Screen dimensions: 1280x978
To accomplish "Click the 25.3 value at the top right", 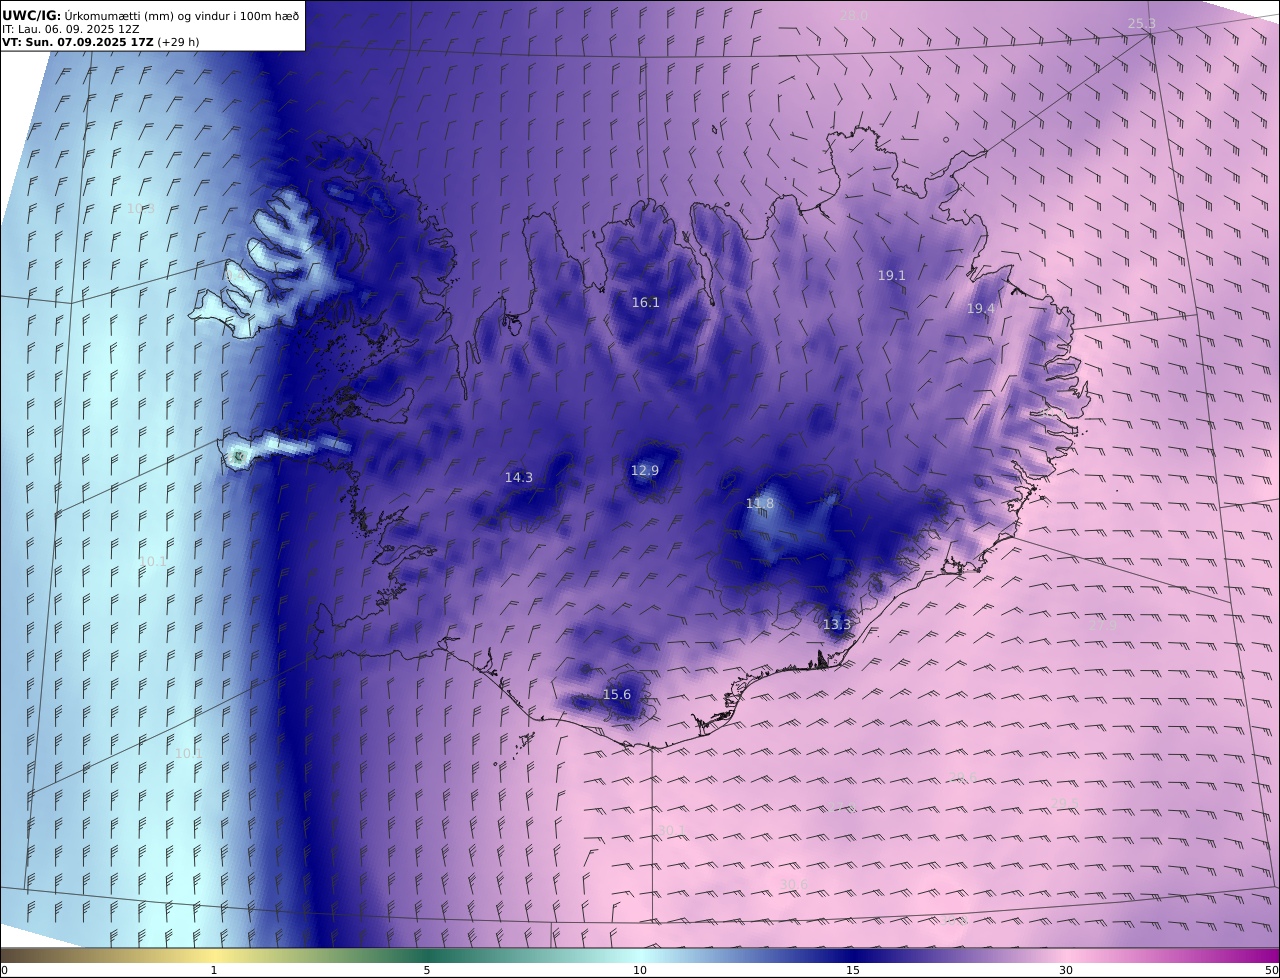I will (1141, 23).
